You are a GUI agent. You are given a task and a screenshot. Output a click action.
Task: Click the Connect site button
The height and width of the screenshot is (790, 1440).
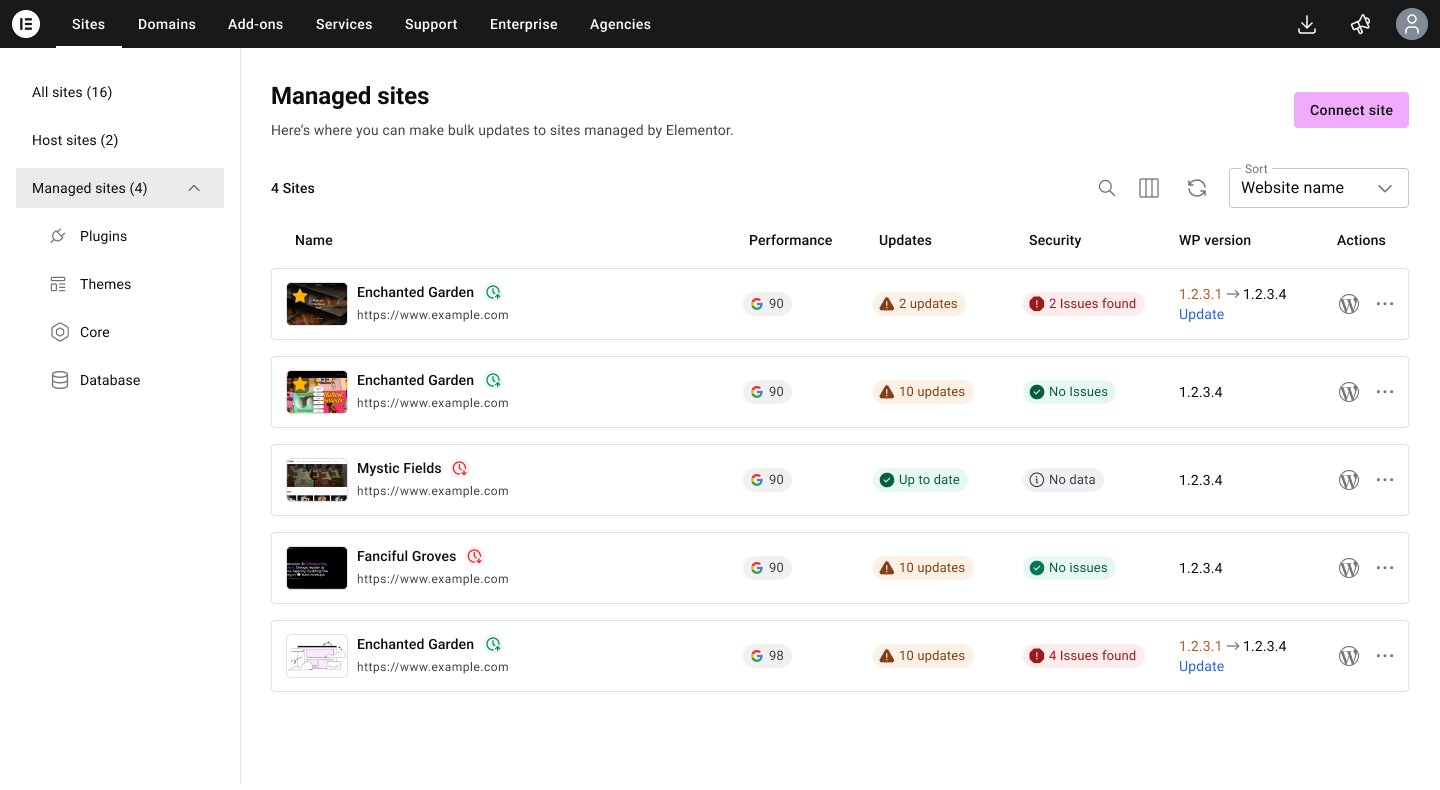[1351, 110]
